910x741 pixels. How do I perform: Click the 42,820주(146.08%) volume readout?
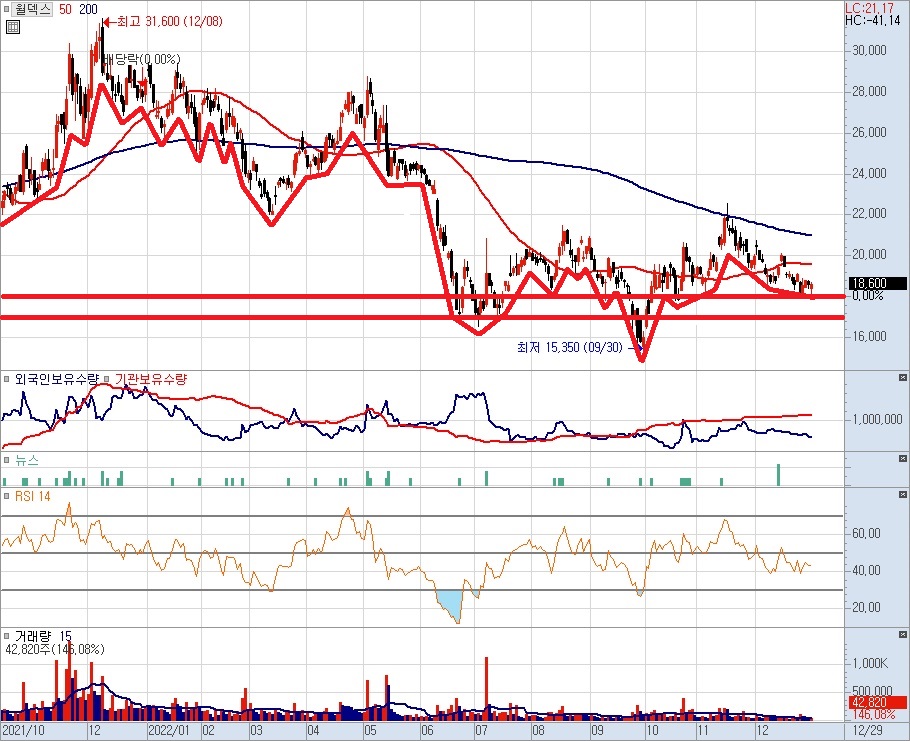55,649
